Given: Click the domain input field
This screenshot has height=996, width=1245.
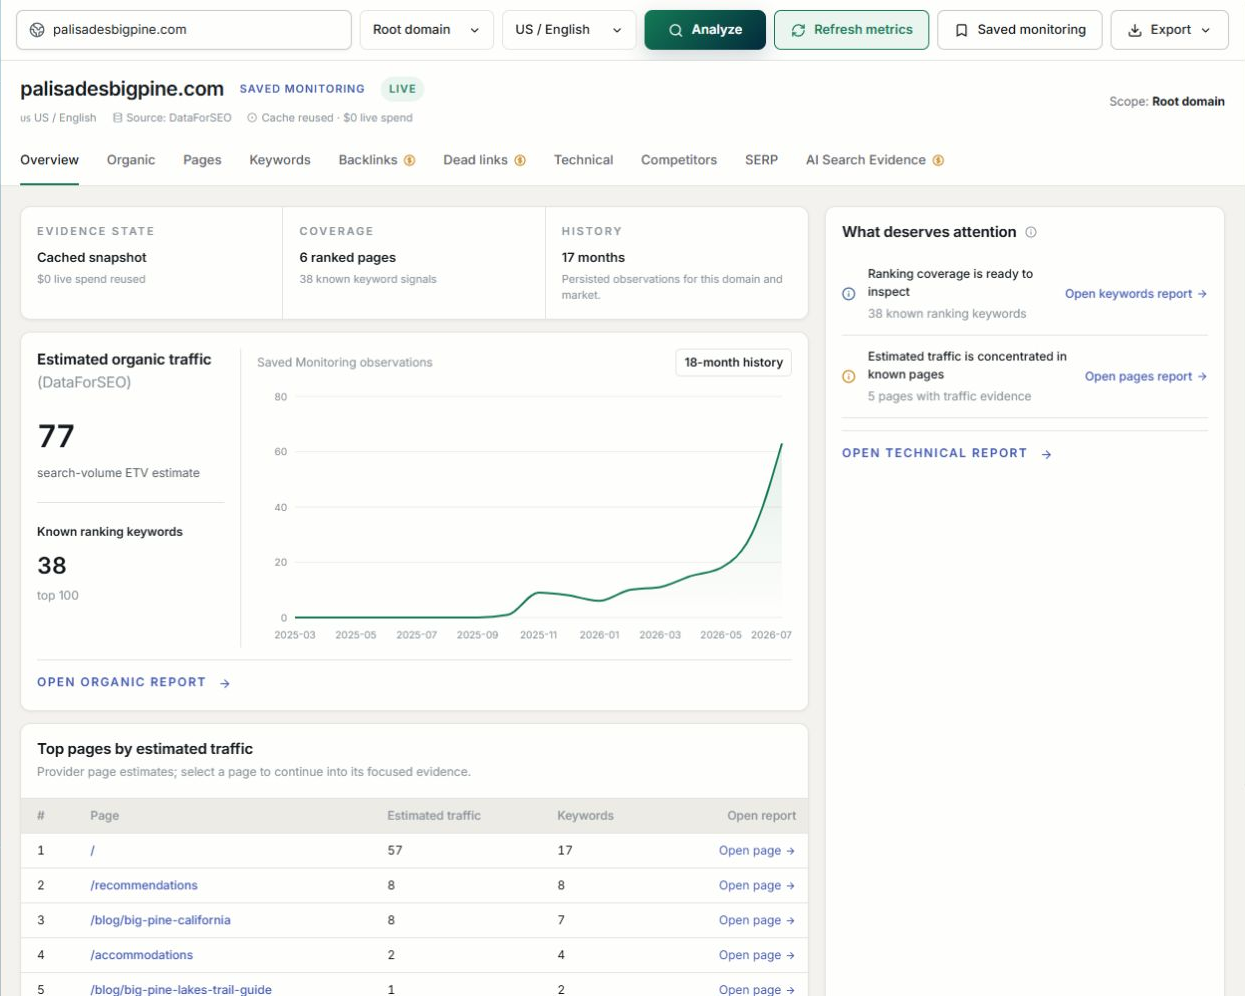Looking at the screenshot, I should 184,30.
